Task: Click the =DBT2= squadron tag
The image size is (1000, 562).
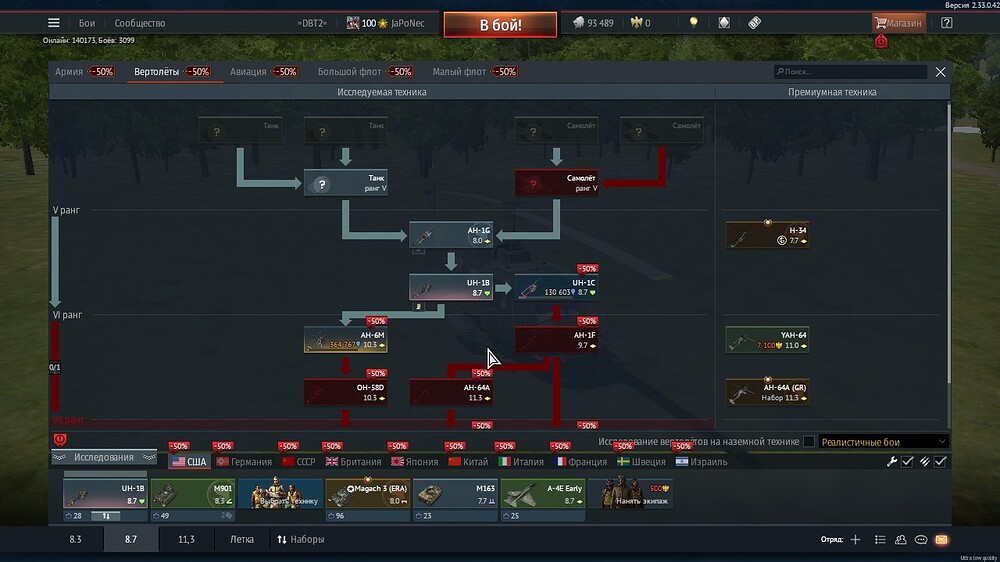Action: (x=312, y=23)
